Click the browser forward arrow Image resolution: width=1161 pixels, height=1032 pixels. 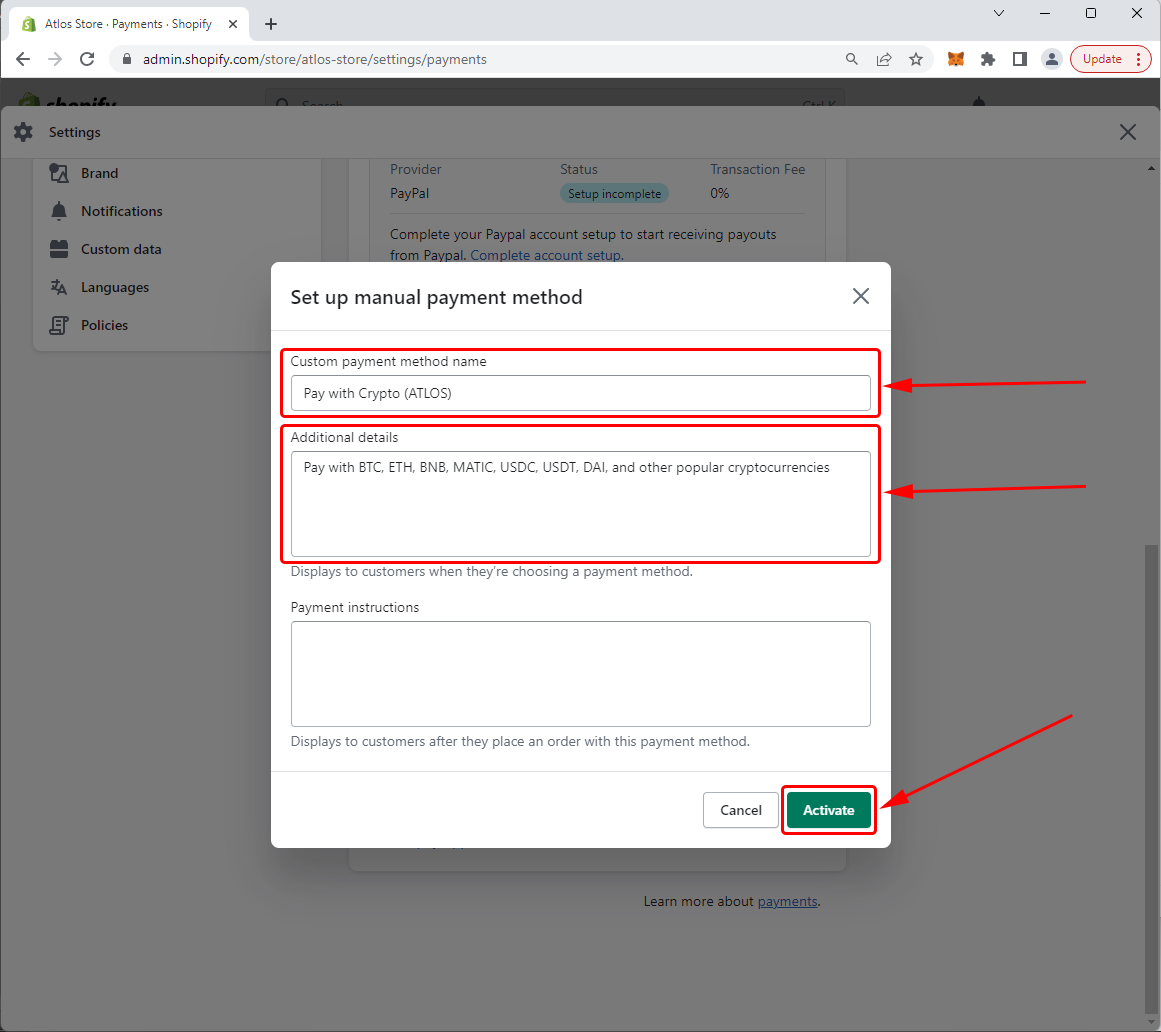pos(55,59)
